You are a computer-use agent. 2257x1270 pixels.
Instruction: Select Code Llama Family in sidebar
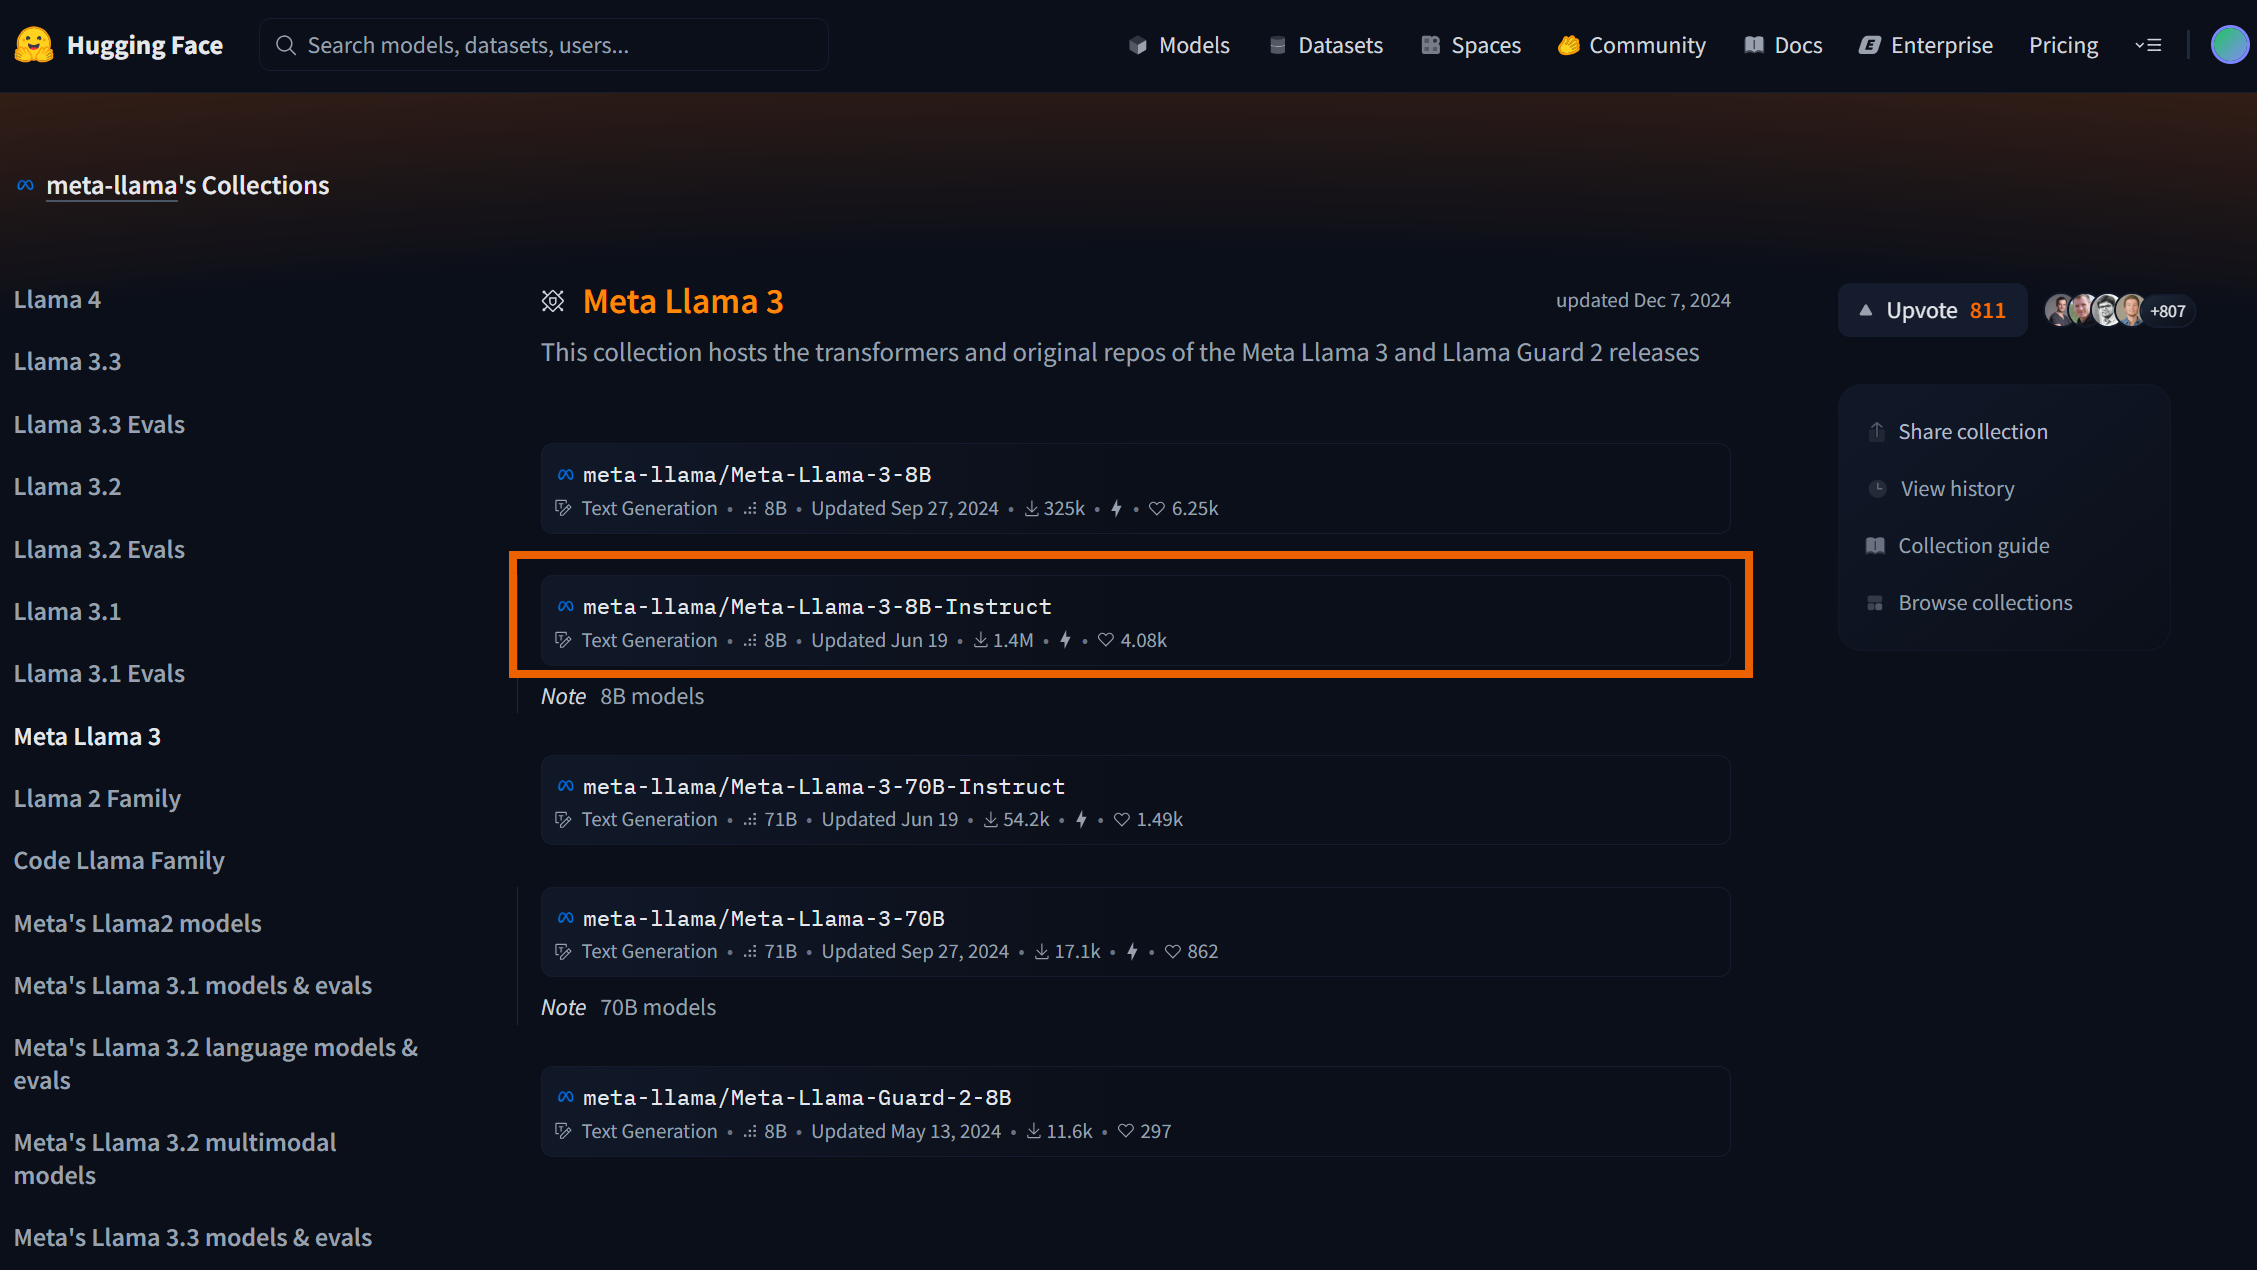pyautogui.click(x=119, y=860)
